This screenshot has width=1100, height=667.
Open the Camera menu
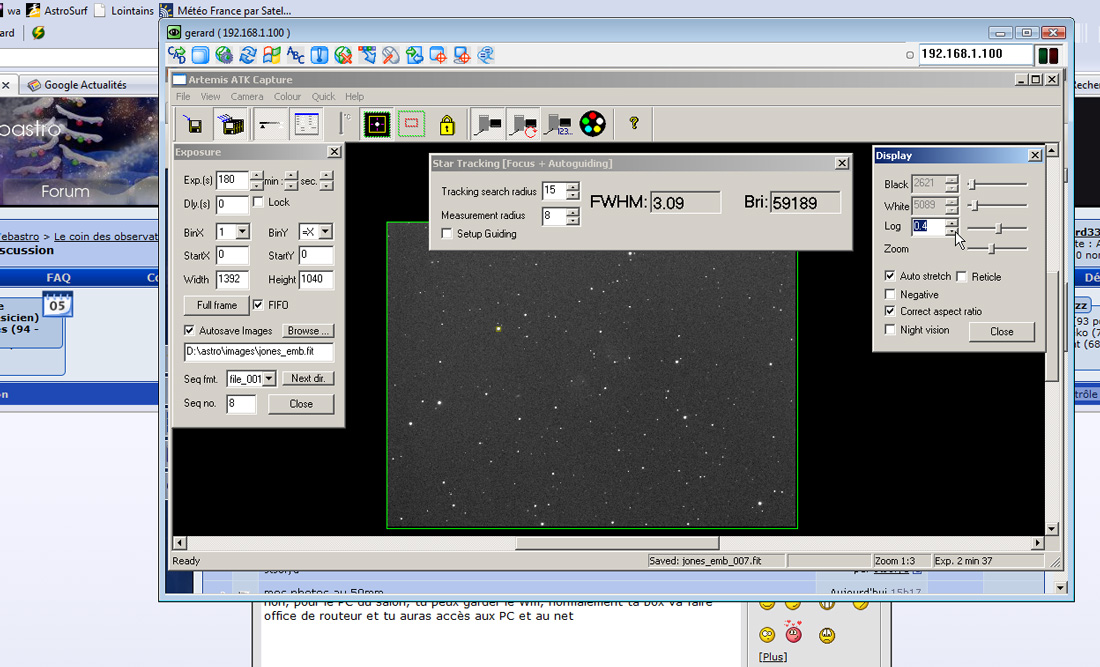[246, 97]
